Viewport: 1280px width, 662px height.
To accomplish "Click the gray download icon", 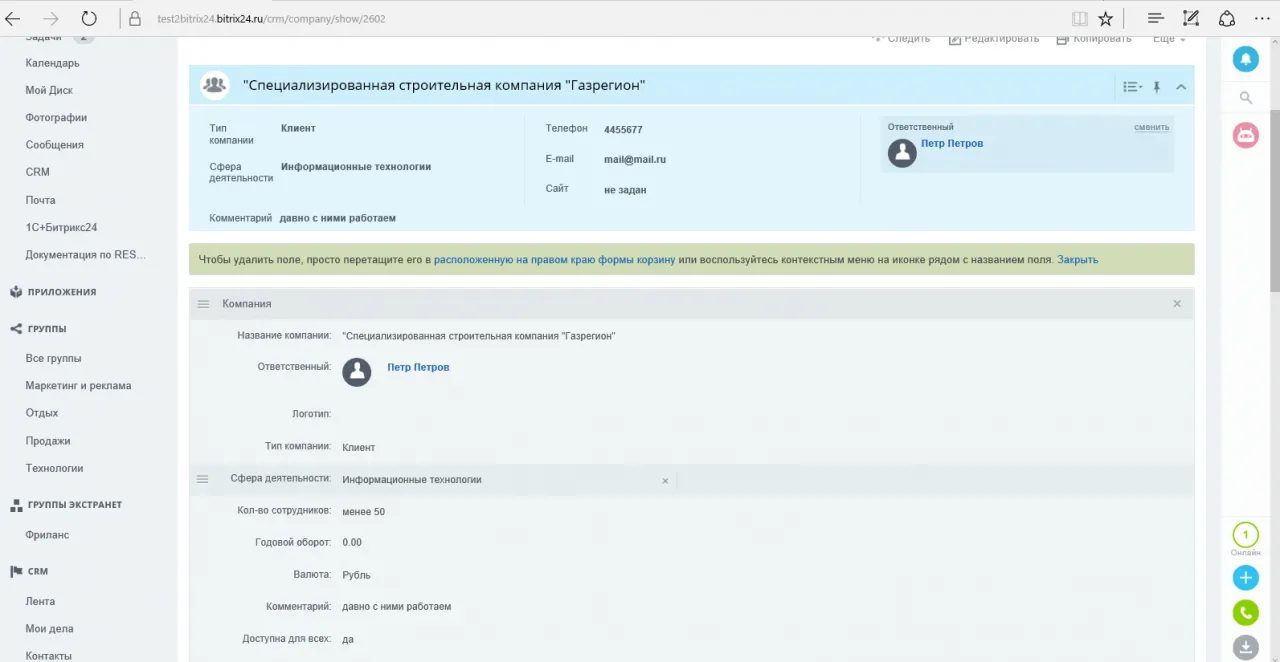I will coord(1245,647).
